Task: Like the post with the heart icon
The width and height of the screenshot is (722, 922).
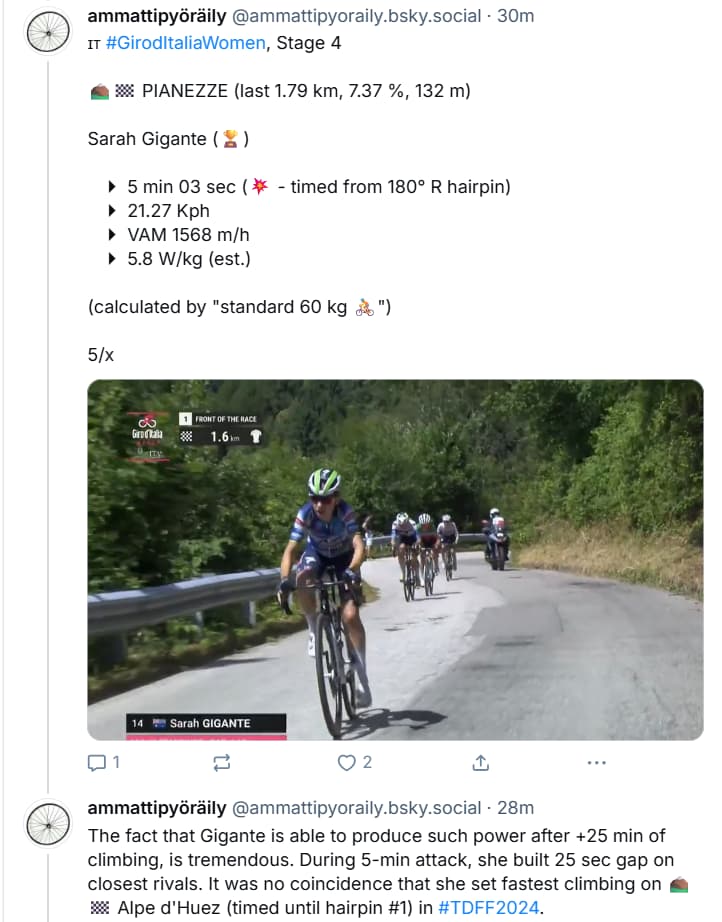Action: (347, 763)
